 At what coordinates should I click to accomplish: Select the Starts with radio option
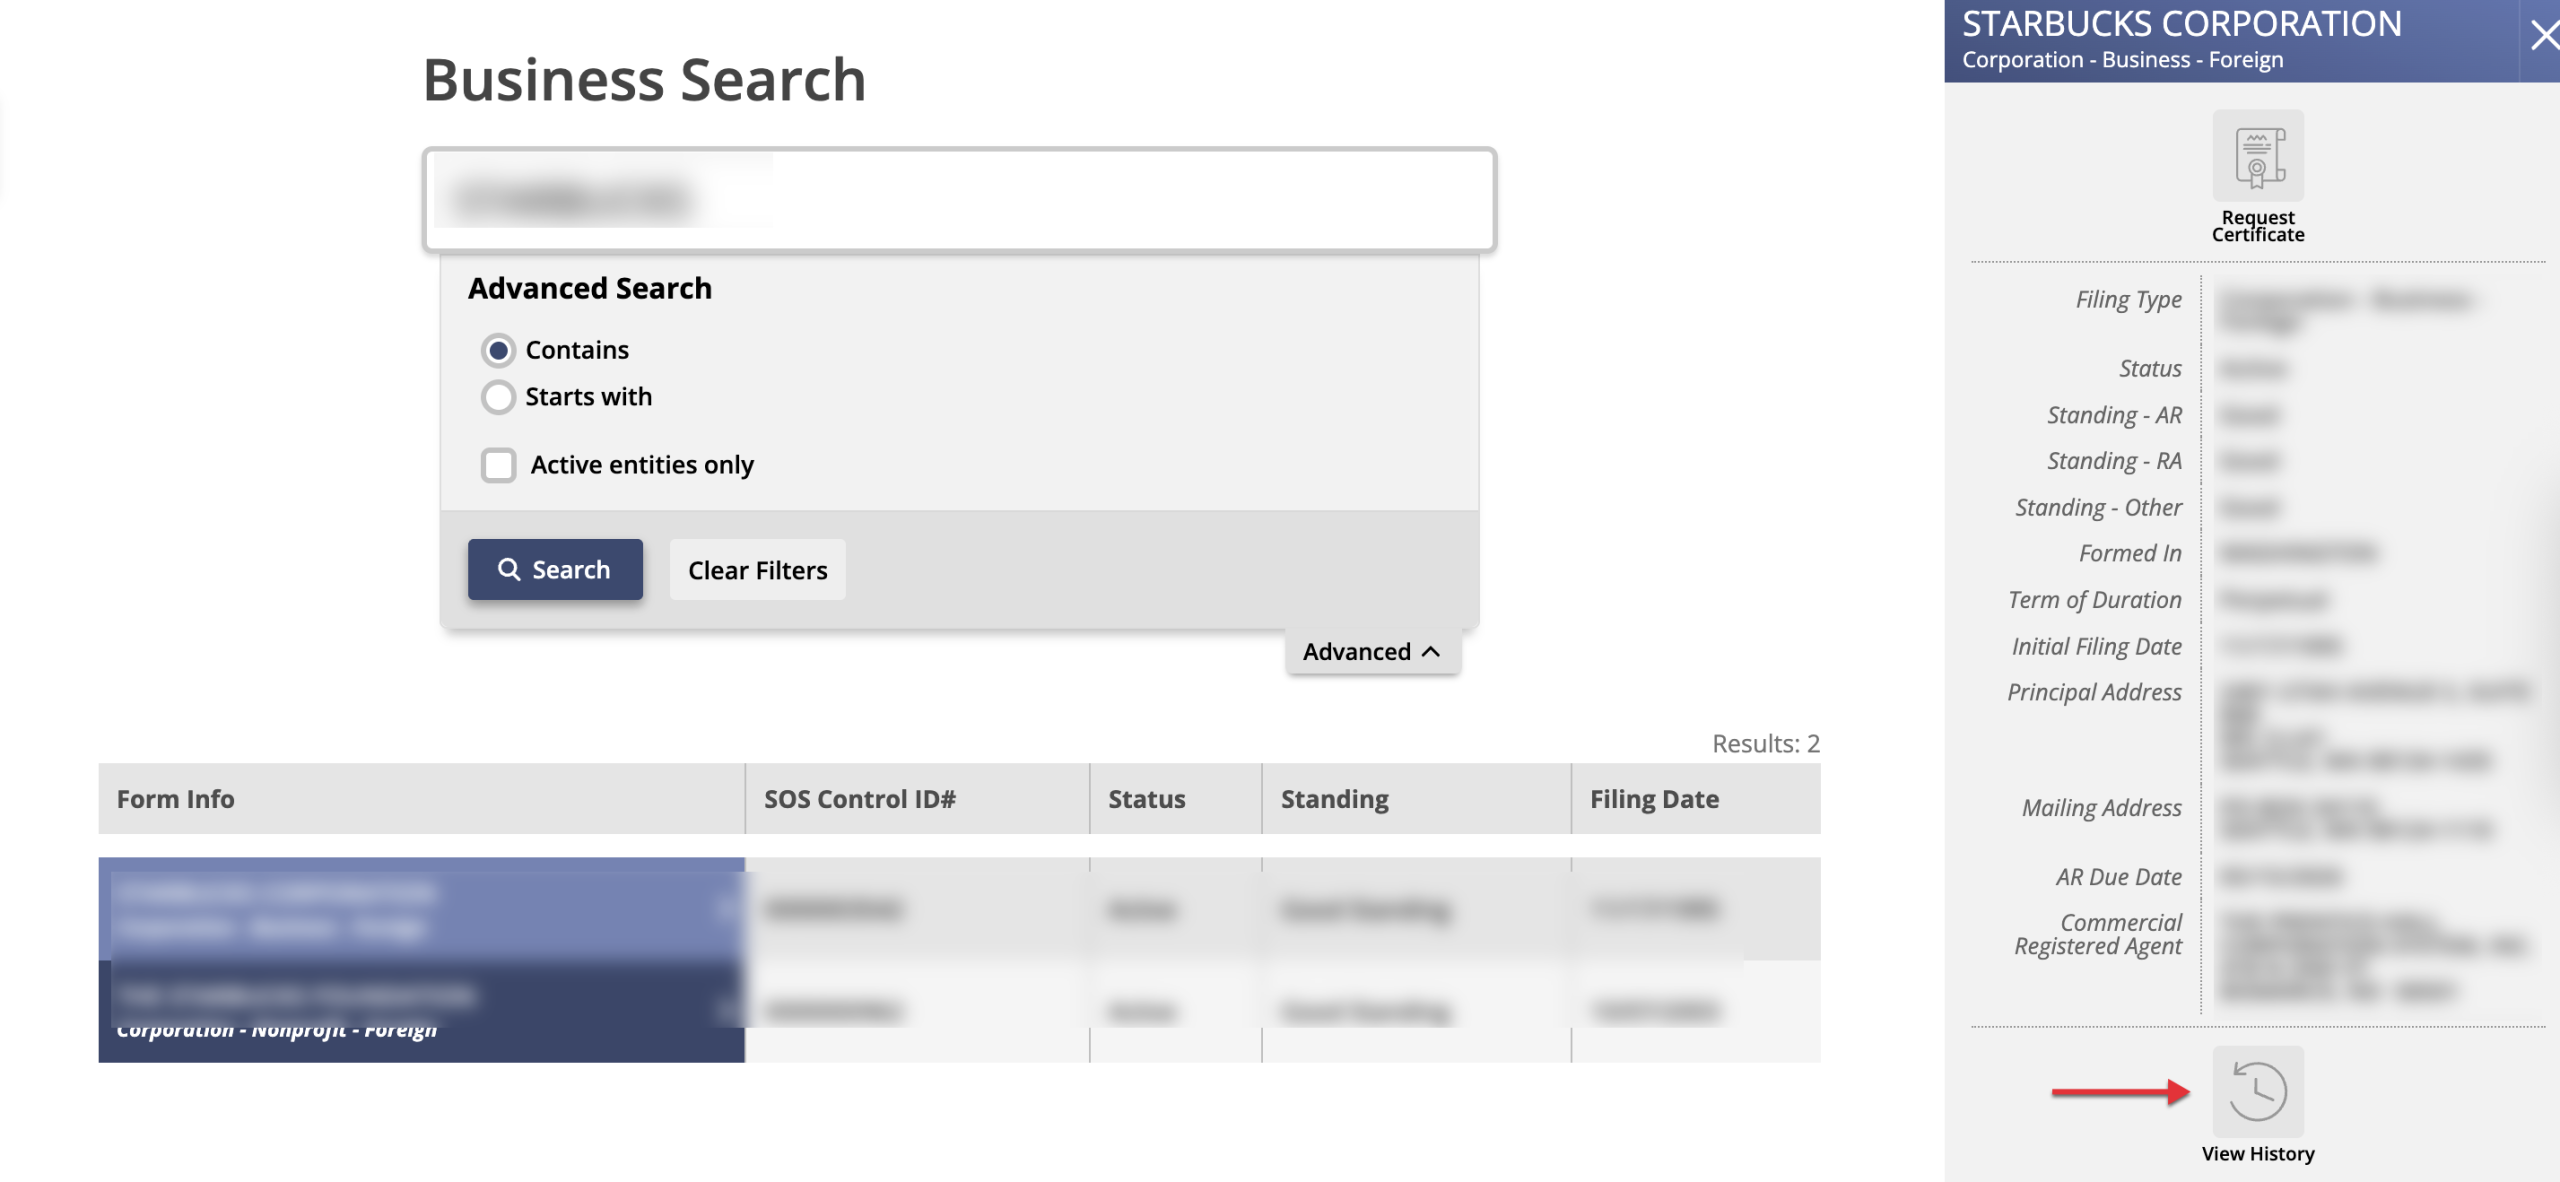[498, 397]
